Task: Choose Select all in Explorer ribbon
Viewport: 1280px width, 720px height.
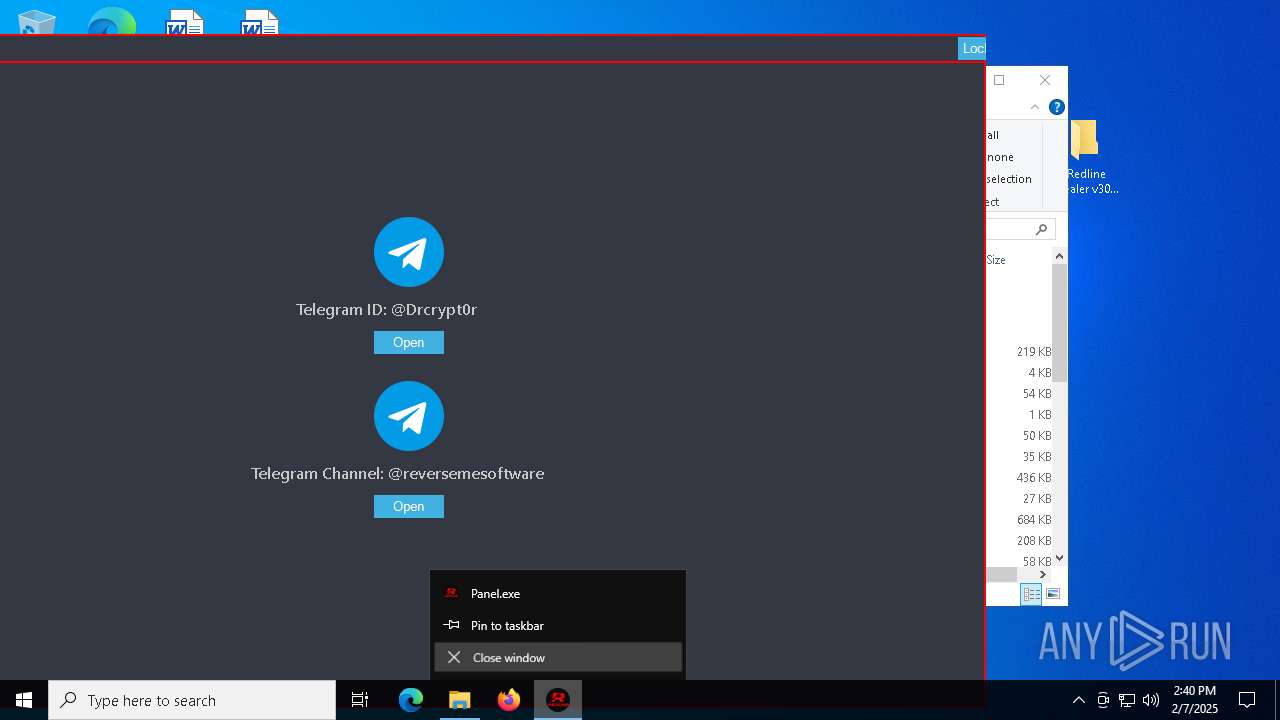Action: (992, 135)
